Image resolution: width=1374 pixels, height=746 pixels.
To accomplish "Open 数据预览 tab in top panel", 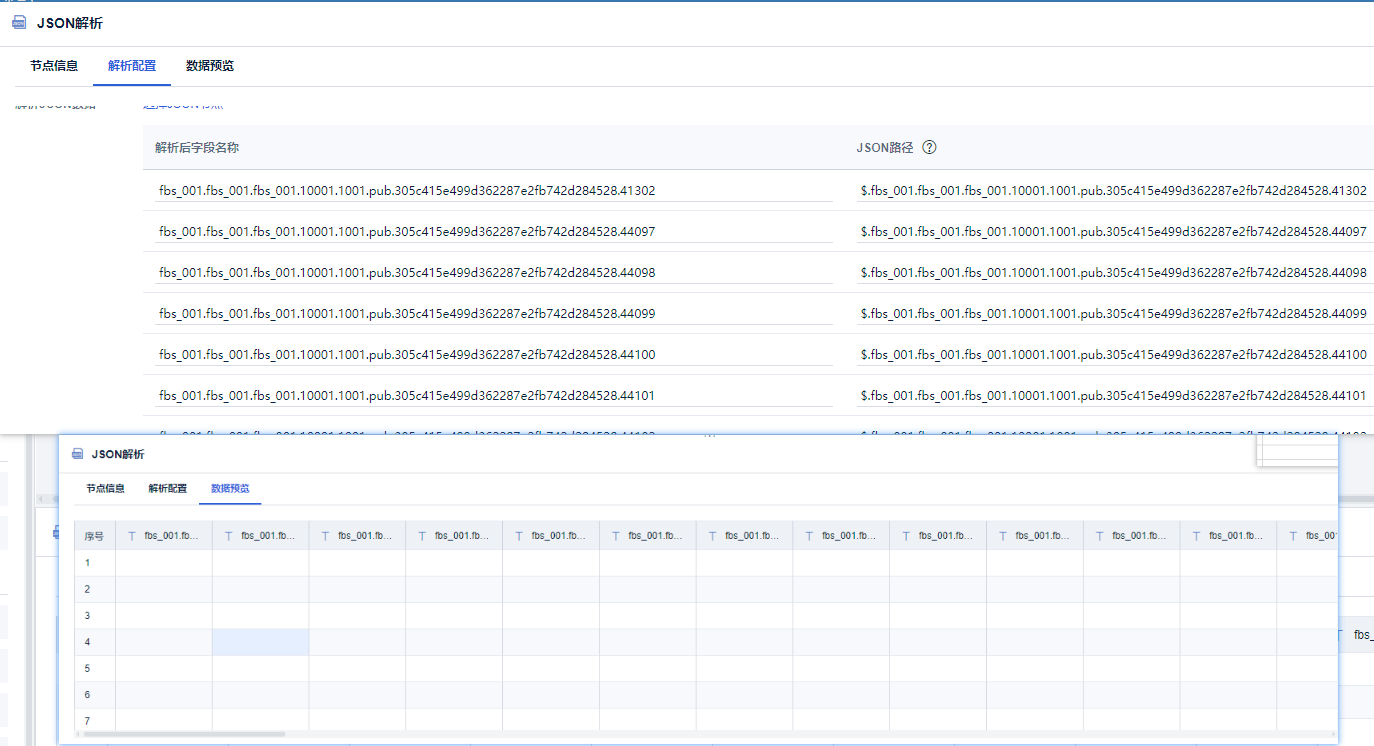I will 210,66.
